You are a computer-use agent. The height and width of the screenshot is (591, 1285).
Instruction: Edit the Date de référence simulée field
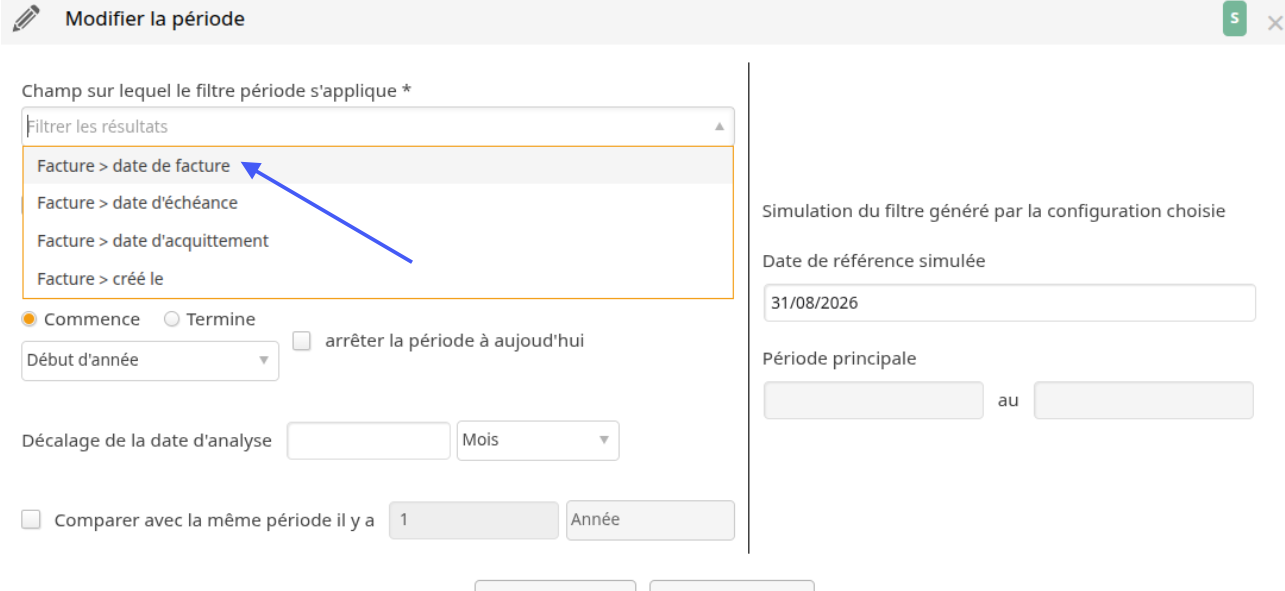[x=1009, y=303]
